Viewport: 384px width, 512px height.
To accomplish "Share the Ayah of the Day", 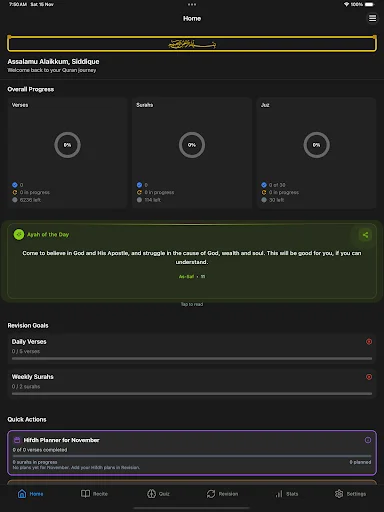I will point(365,235).
